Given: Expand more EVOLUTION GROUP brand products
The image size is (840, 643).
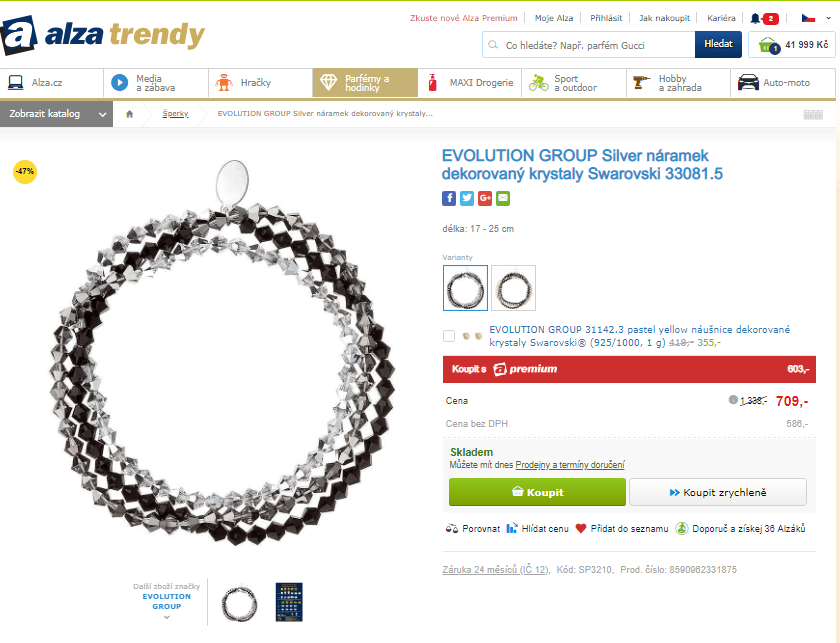Looking at the screenshot, I should (167, 617).
